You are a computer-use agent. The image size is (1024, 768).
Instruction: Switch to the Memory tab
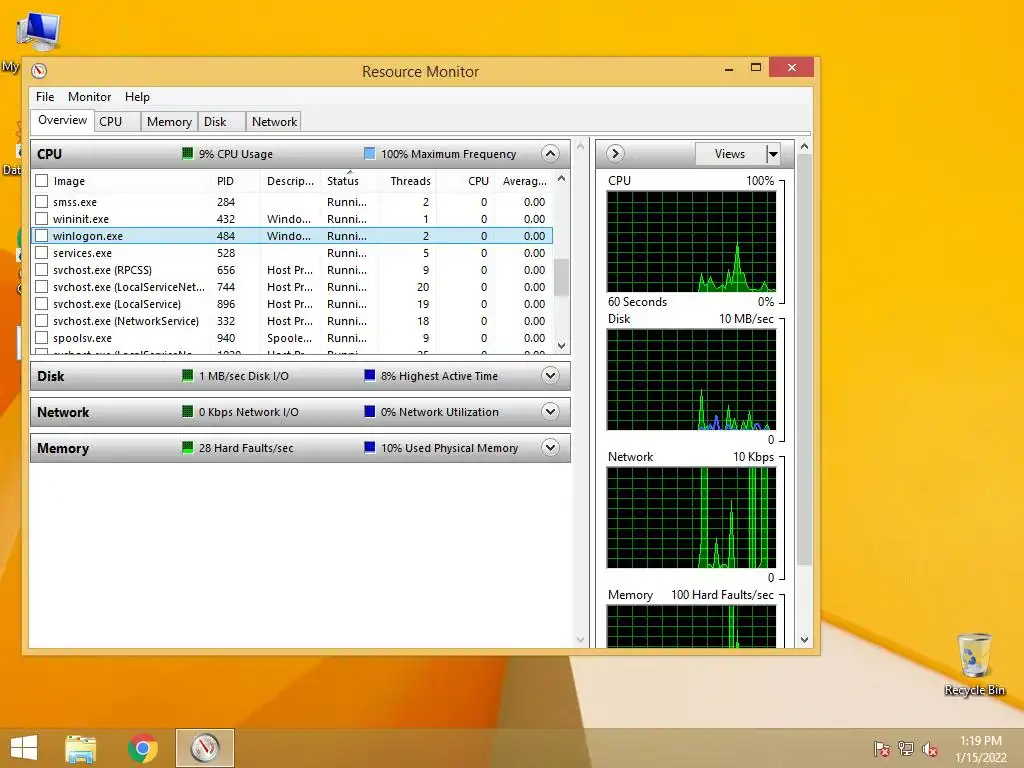click(169, 121)
